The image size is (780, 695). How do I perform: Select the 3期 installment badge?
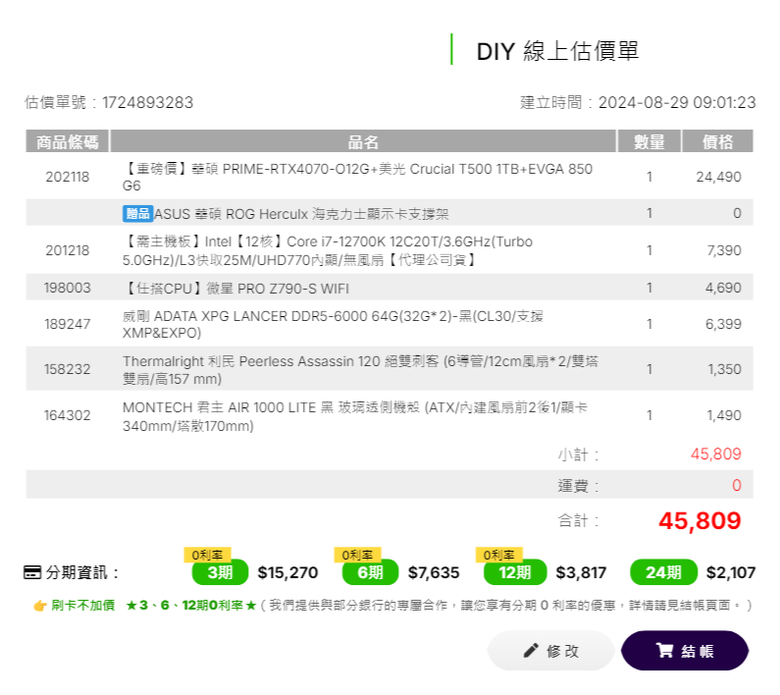(x=220, y=572)
